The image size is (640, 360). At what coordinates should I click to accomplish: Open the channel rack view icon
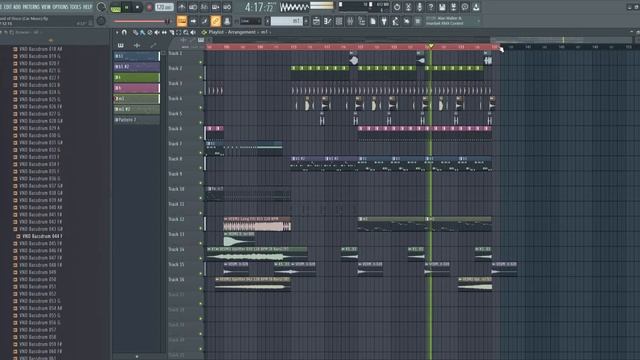(x=339, y=21)
